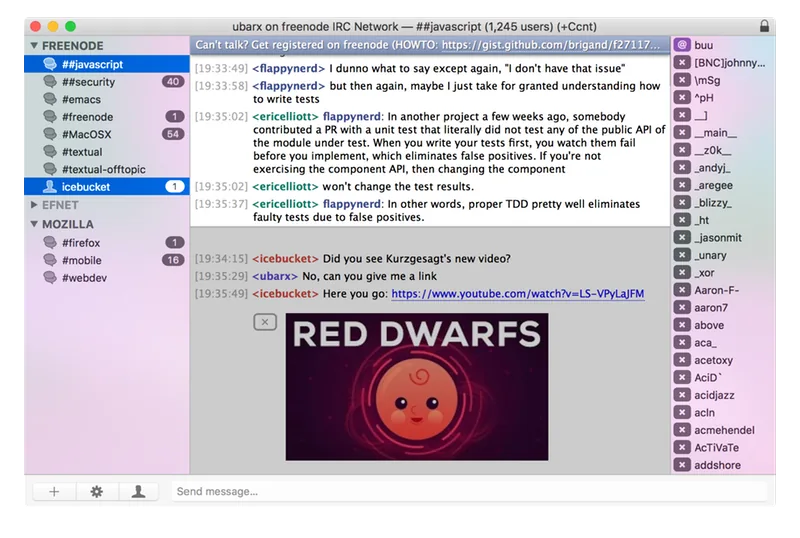Viewport: 800px width, 538px height.
Task: Click the #emacs chat bubble icon
Action: [x=50, y=99]
